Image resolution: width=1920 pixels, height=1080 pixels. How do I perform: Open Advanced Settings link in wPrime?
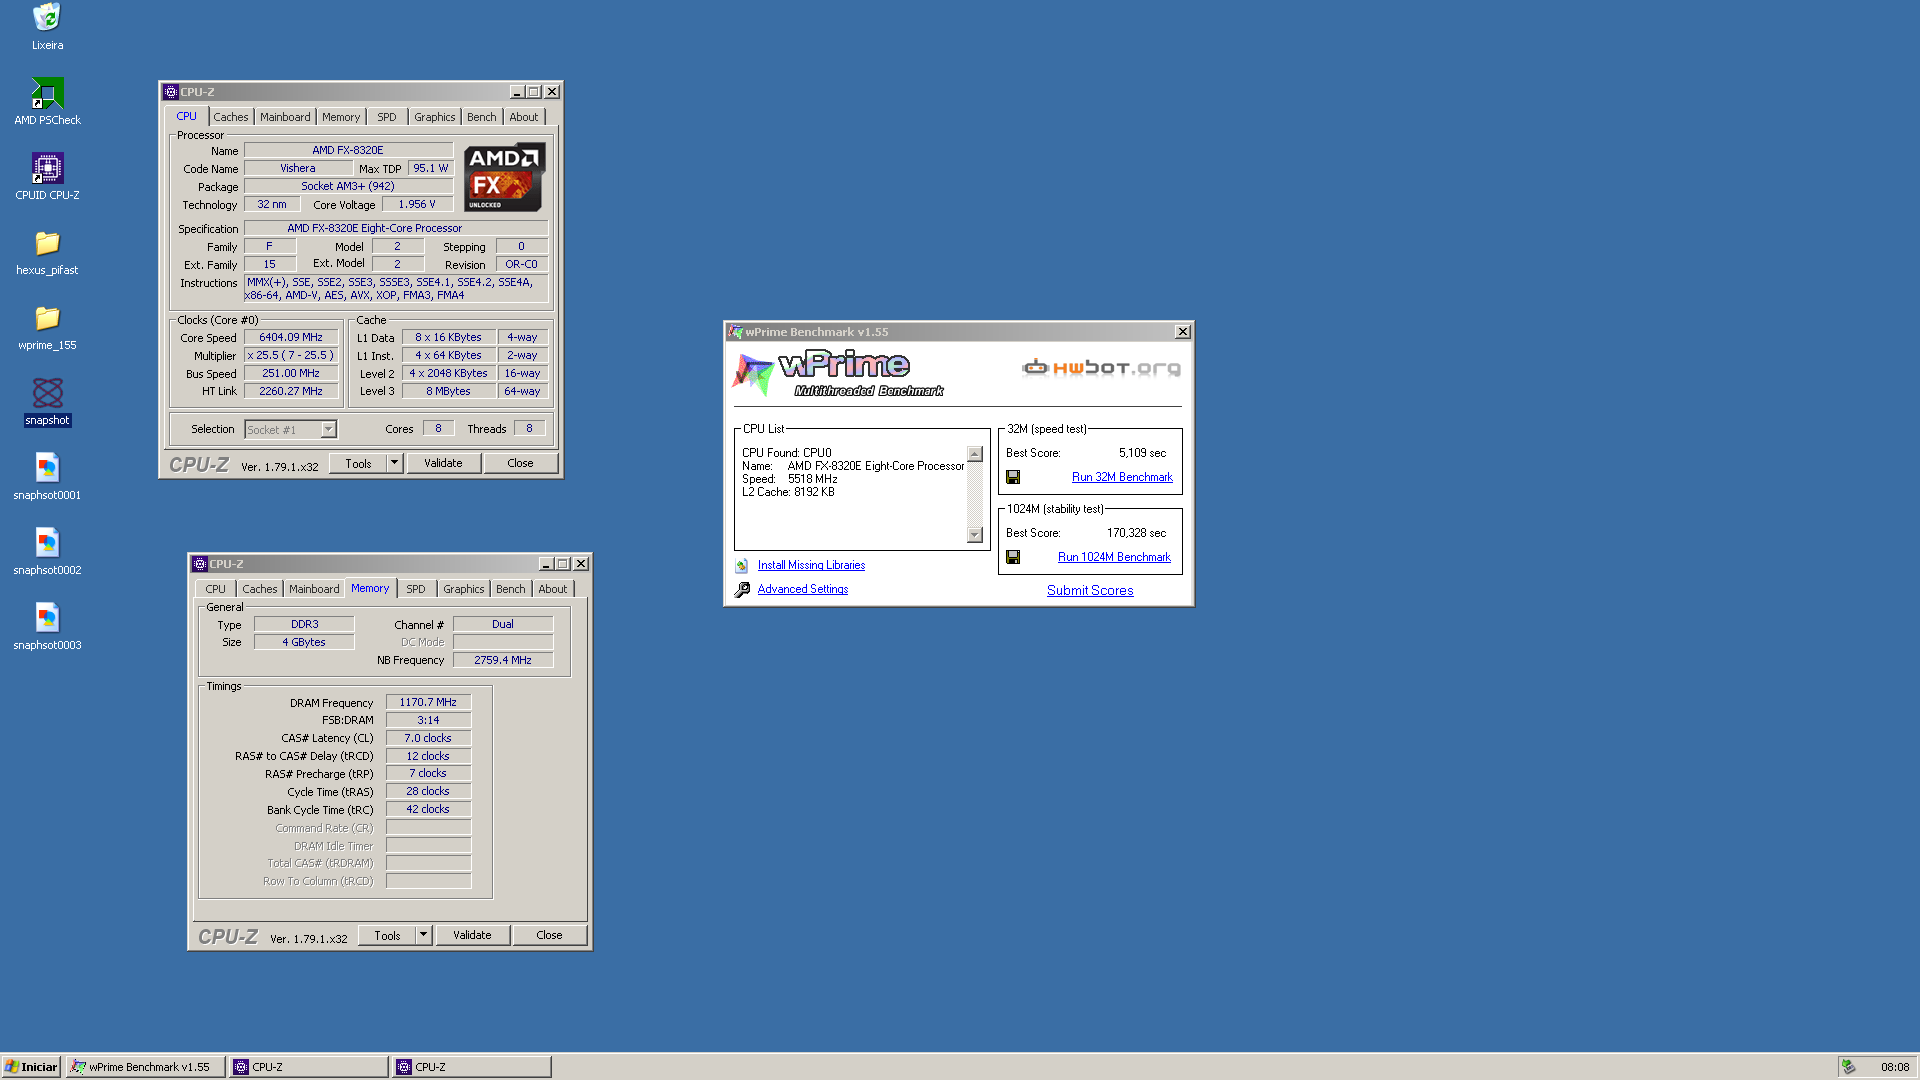(x=803, y=589)
